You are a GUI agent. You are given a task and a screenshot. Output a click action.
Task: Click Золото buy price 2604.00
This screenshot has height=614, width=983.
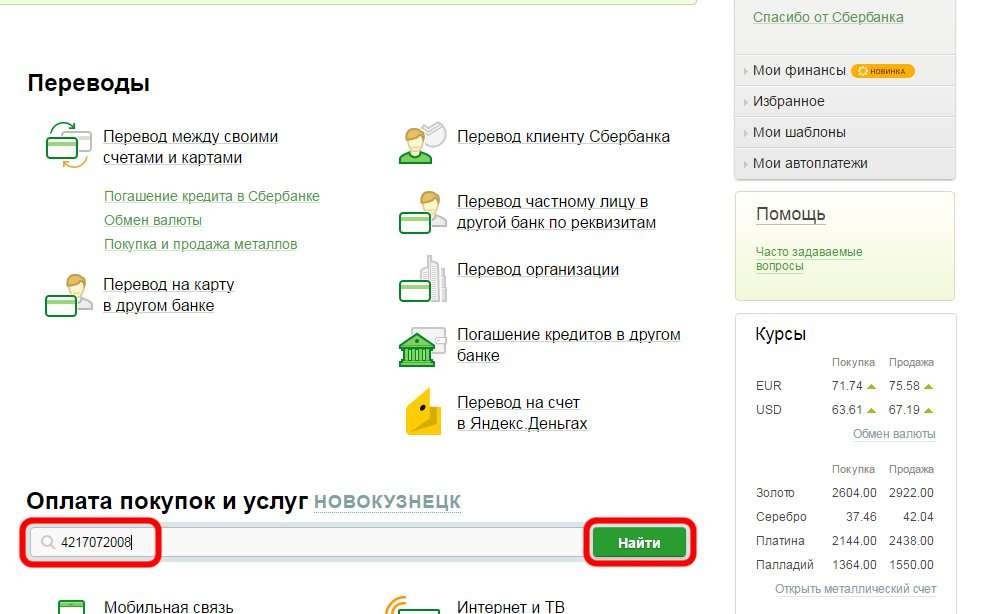tap(854, 493)
